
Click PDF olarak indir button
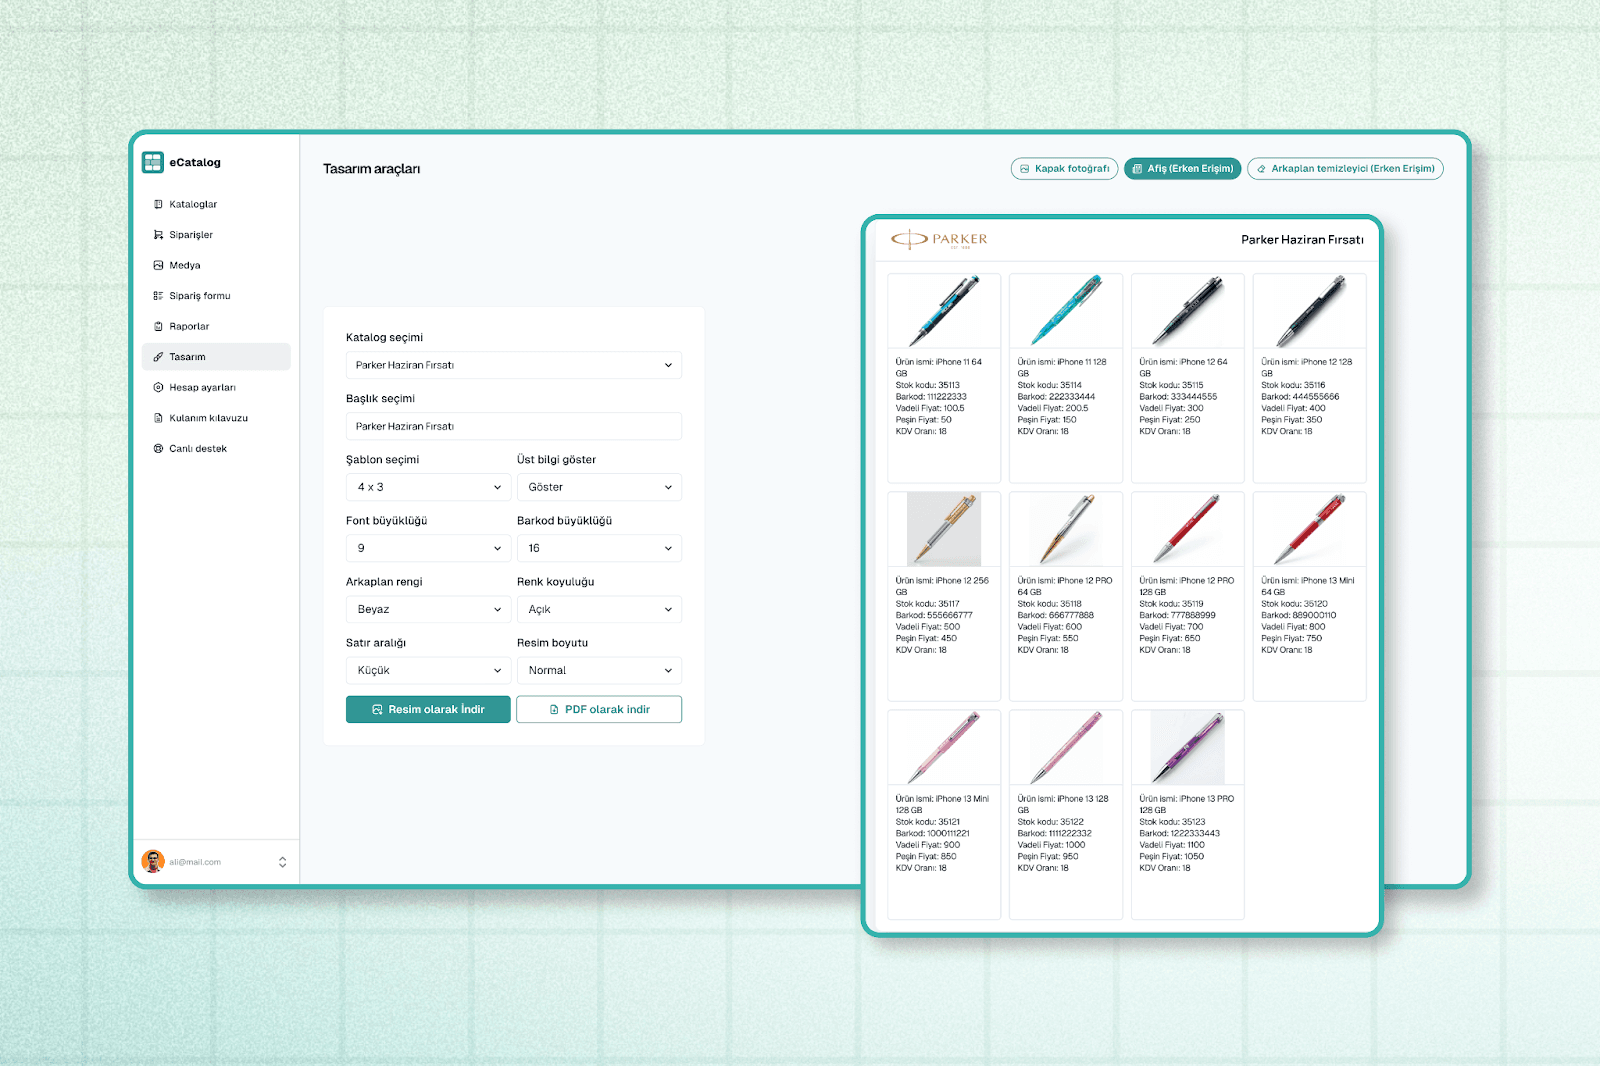coord(599,709)
